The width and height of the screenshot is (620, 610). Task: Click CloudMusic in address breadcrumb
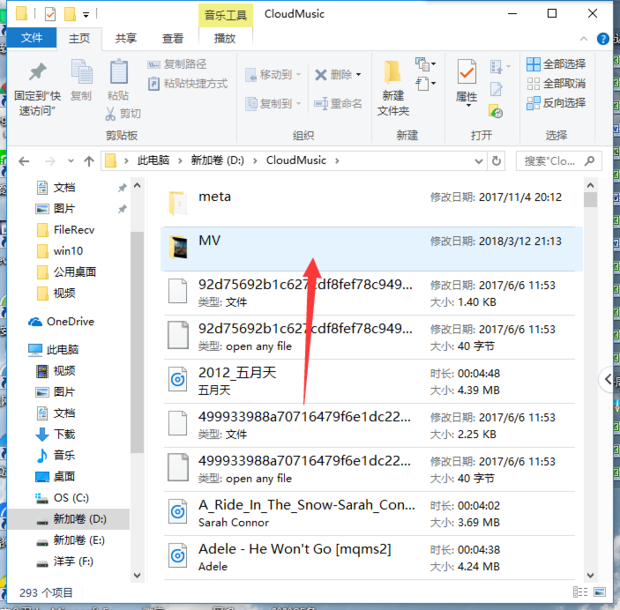(296, 161)
